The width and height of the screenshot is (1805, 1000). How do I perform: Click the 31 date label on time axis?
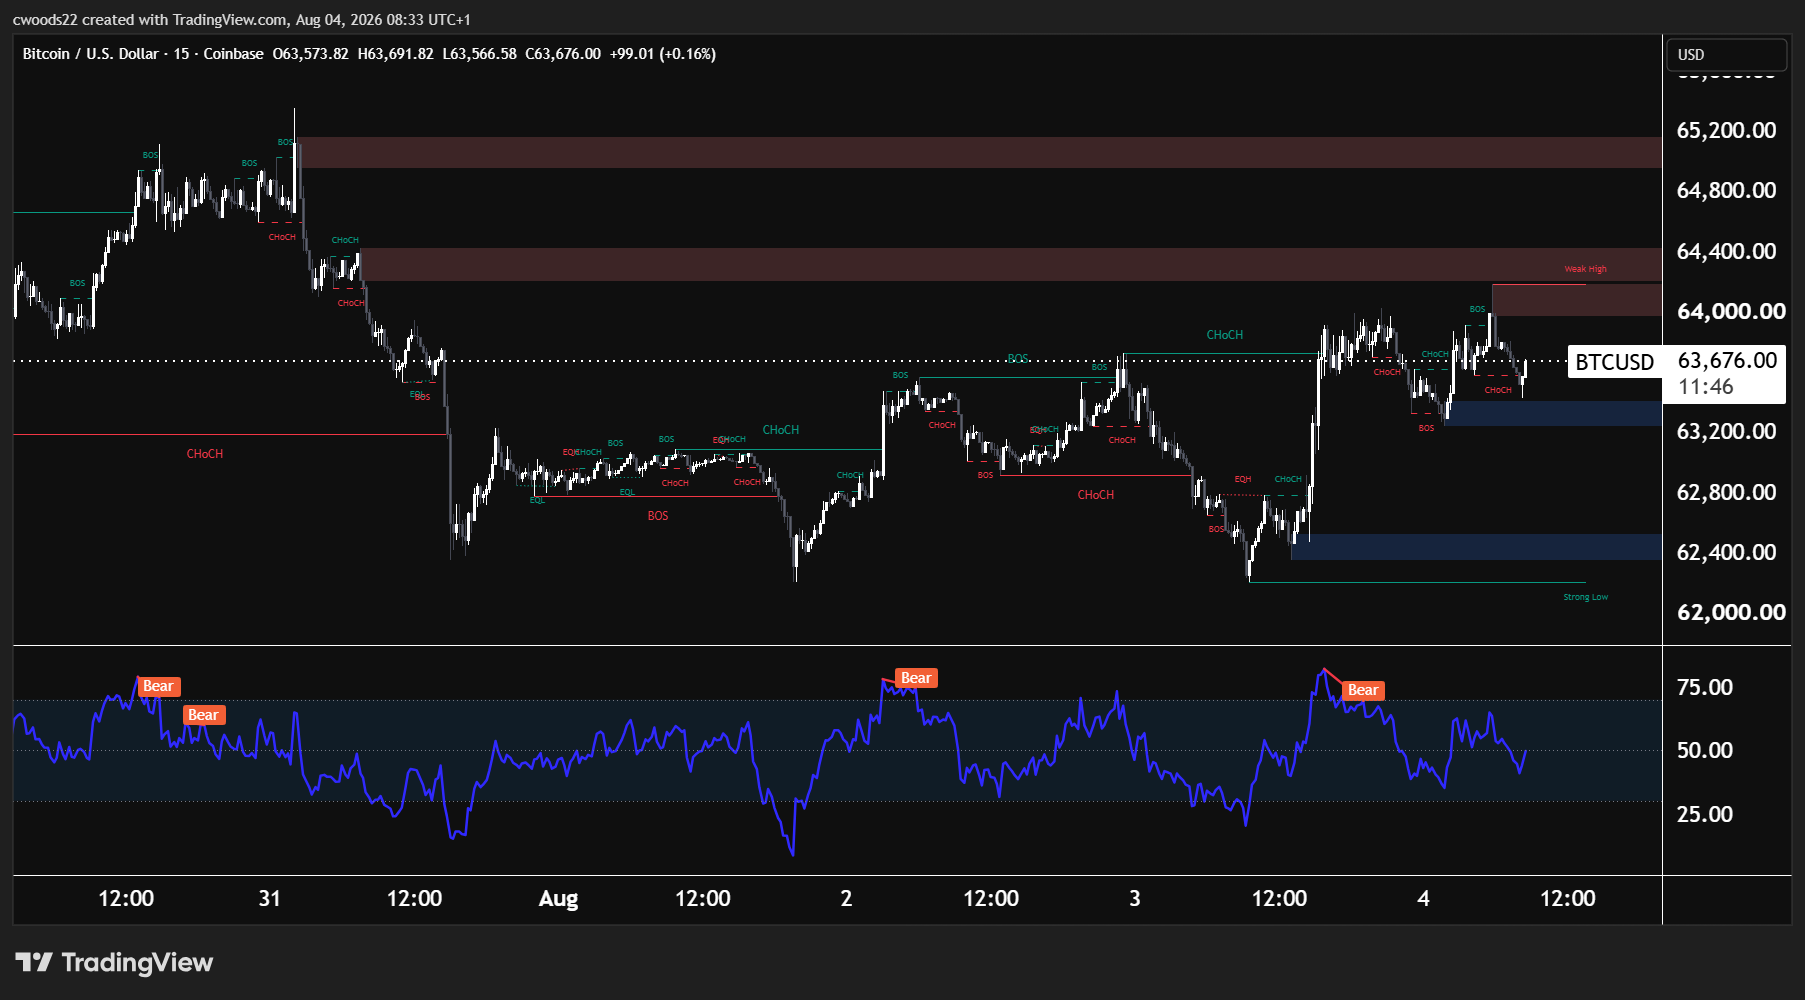(270, 898)
